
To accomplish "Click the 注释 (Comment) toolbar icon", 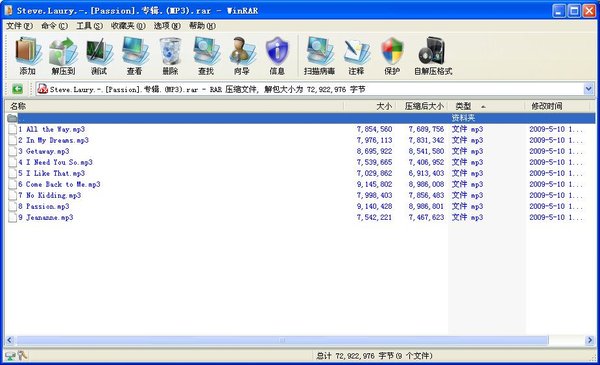I will tap(356, 51).
